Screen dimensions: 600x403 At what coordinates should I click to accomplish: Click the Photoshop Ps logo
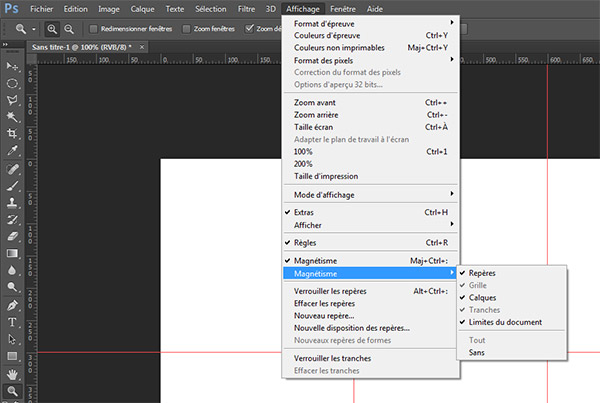click(11, 8)
